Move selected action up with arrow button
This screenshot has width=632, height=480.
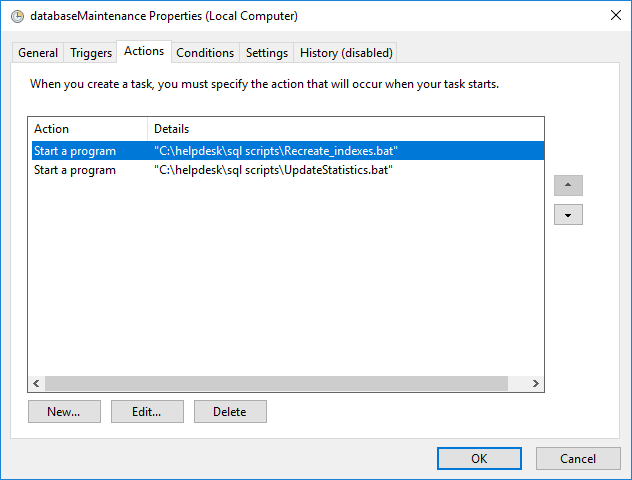[568, 186]
